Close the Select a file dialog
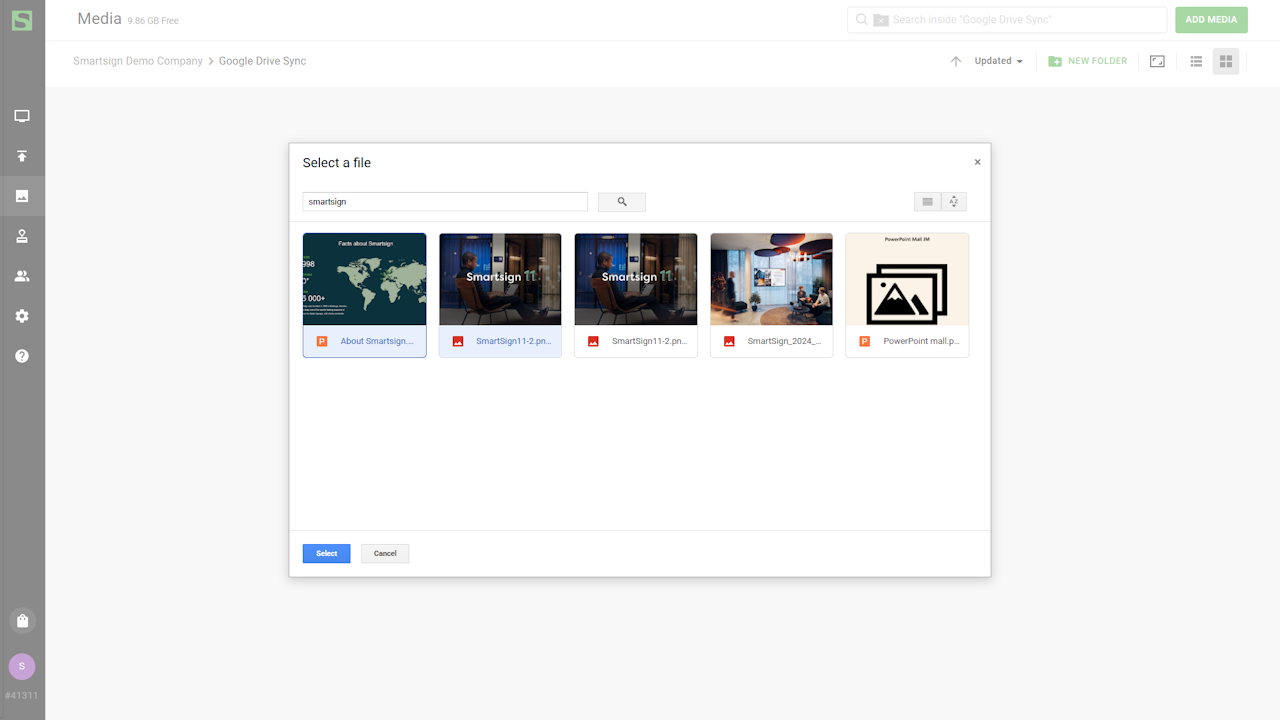This screenshot has width=1280, height=720. tap(977, 162)
